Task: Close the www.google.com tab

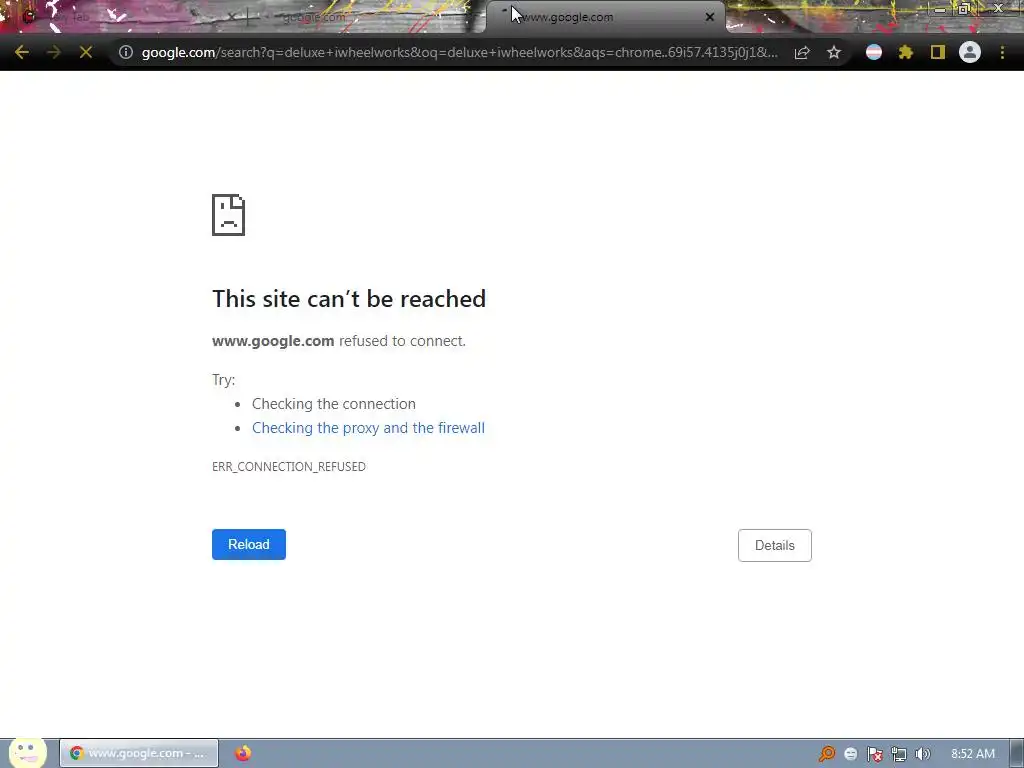Action: [x=710, y=17]
